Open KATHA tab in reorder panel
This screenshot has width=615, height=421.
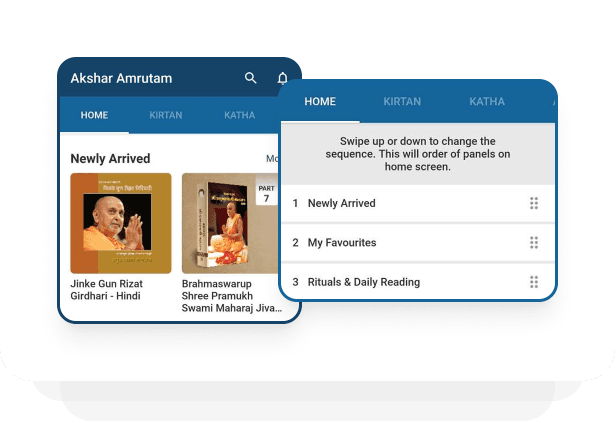487,101
